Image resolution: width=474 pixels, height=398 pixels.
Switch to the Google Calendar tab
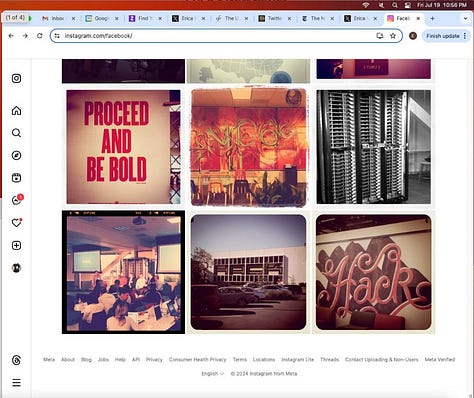101,18
